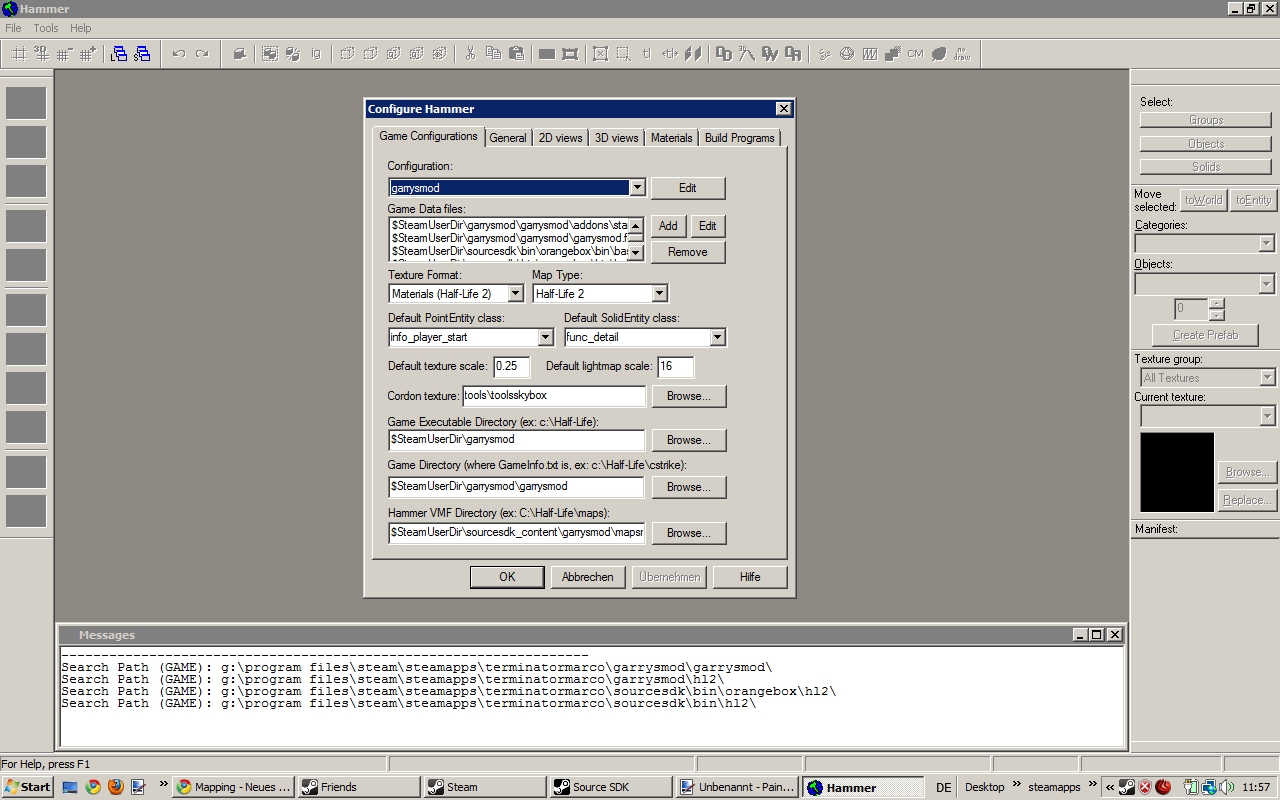Image resolution: width=1280 pixels, height=800 pixels.
Task: Open the Tools menu
Action: pos(46,28)
